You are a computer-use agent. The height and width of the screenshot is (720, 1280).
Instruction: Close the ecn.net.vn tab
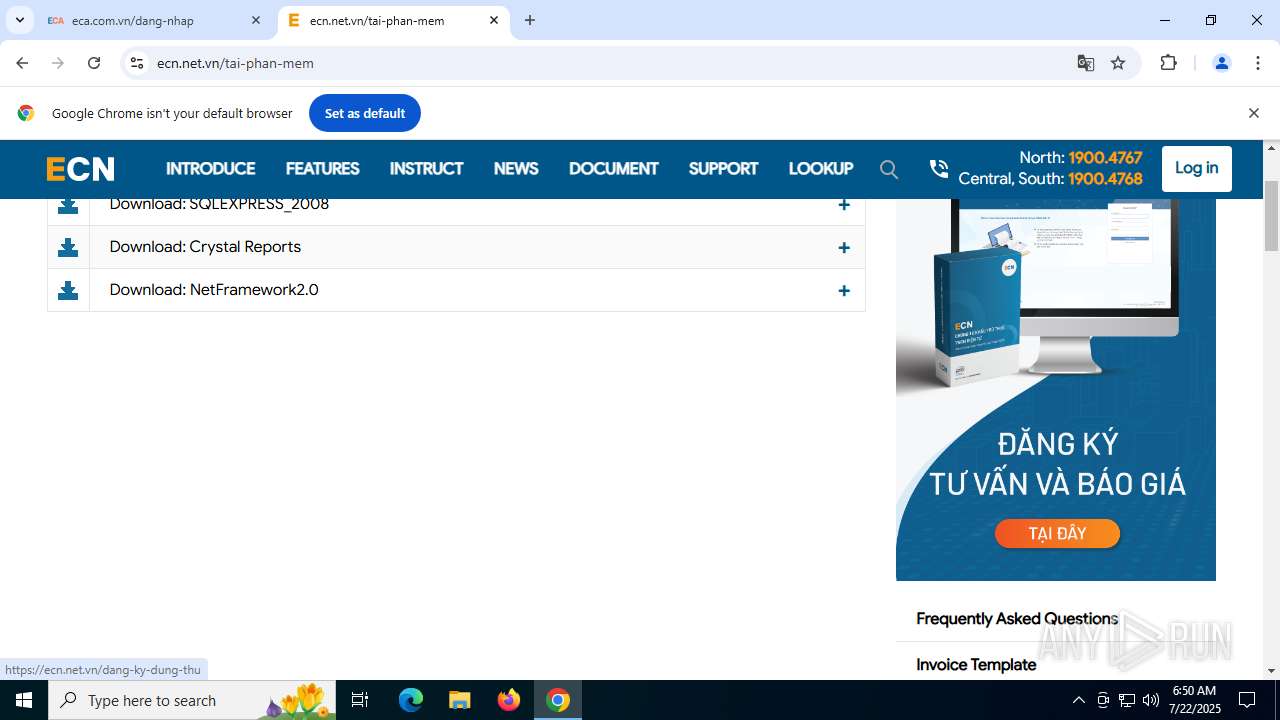click(494, 20)
